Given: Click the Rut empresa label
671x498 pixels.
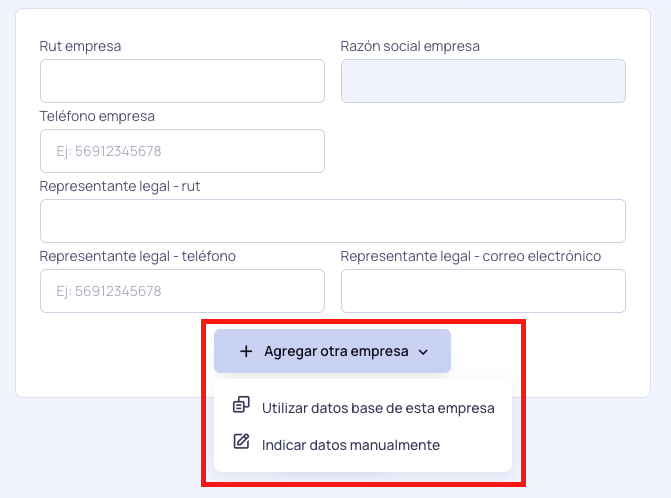Looking at the screenshot, I should [80, 46].
